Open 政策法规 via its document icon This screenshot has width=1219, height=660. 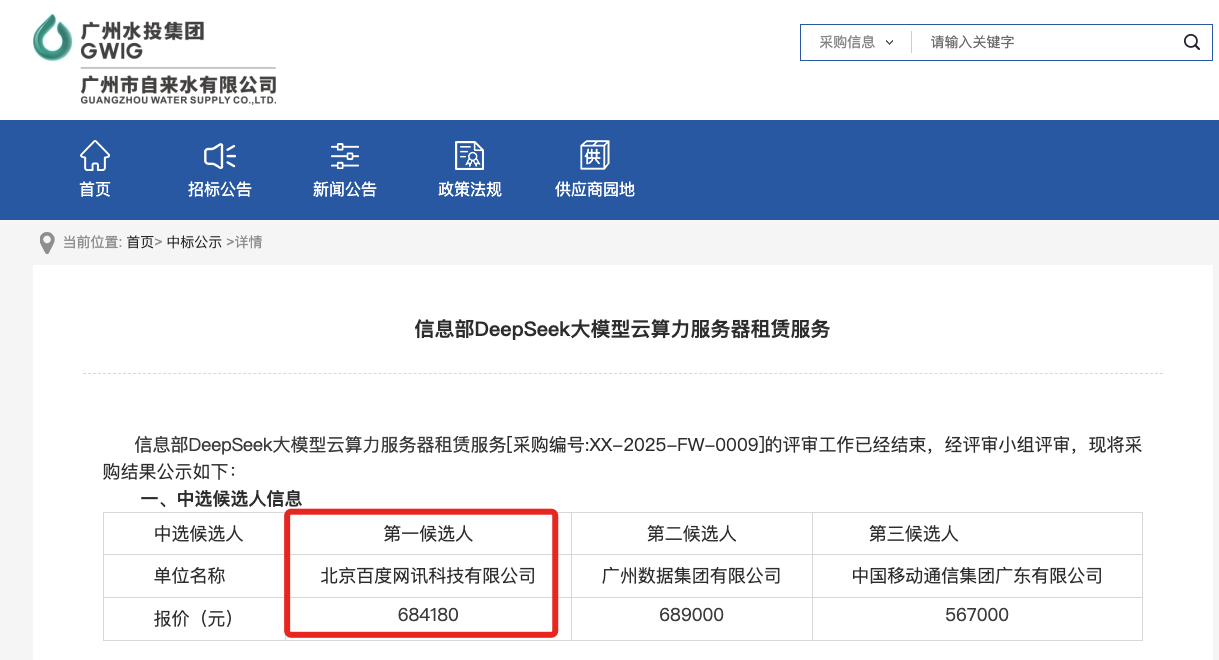pos(469,155)
